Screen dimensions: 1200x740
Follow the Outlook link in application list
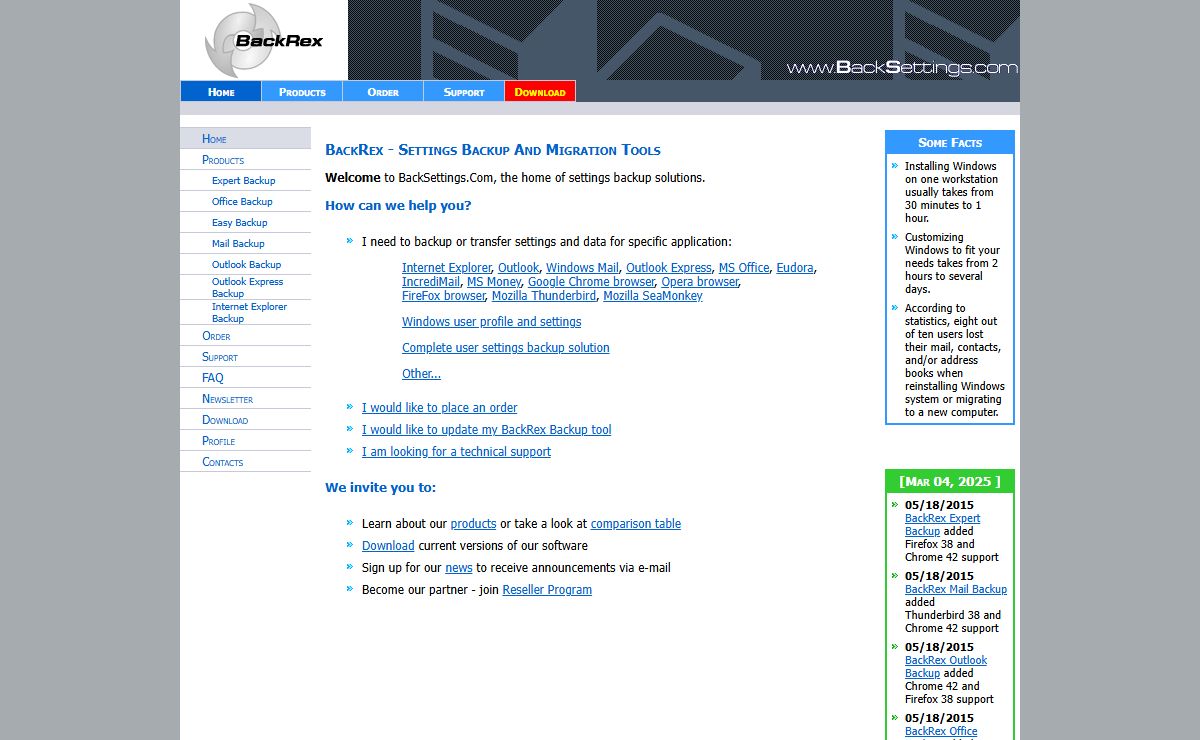tap(518, 267)
